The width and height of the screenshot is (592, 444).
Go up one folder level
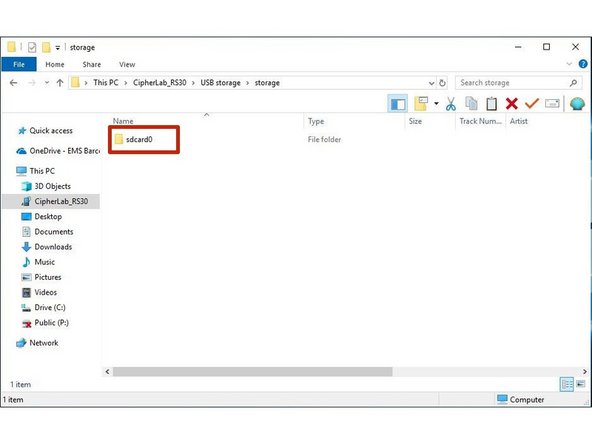tap(60, 83)
